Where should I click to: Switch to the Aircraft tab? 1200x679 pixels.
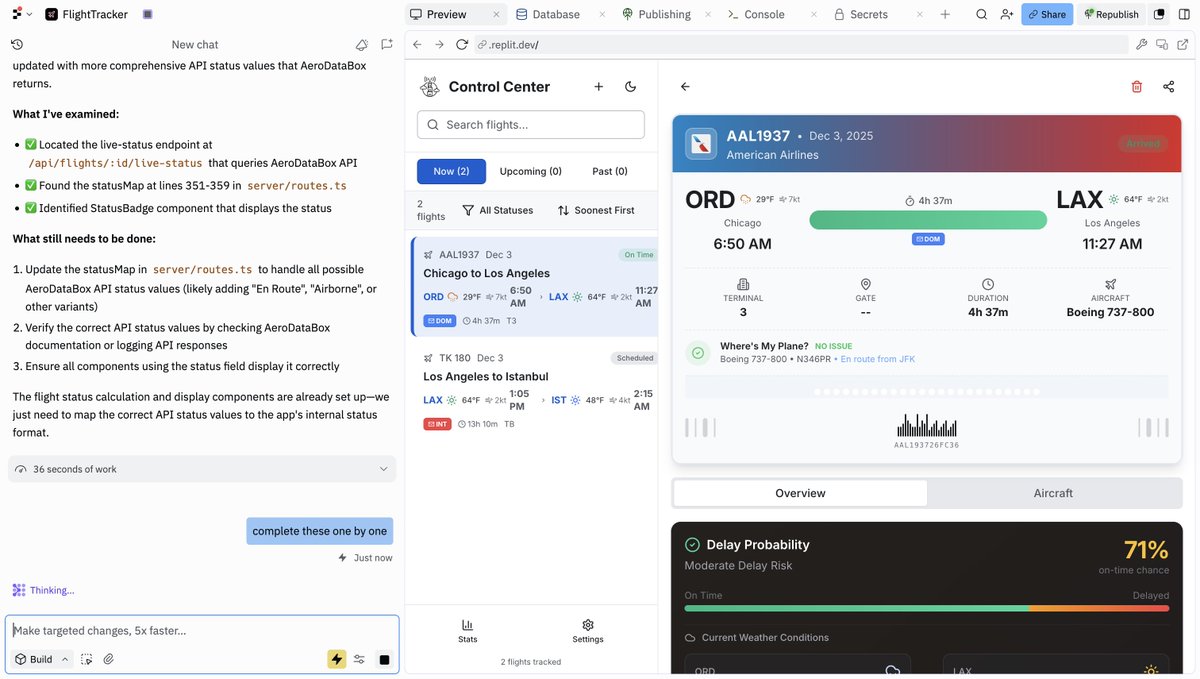1053,493
